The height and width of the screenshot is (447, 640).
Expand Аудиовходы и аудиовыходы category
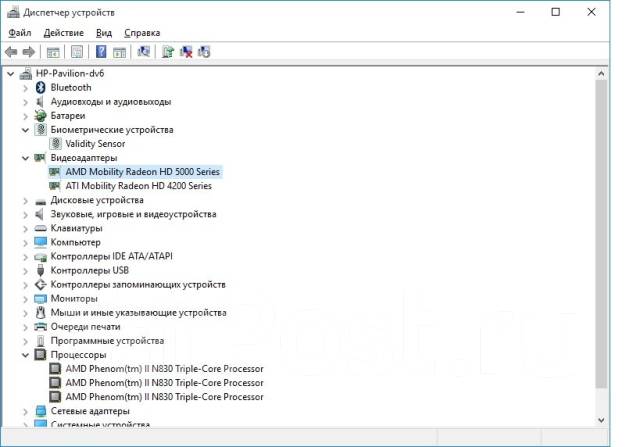pyautogui.click(x=25, y=102)
